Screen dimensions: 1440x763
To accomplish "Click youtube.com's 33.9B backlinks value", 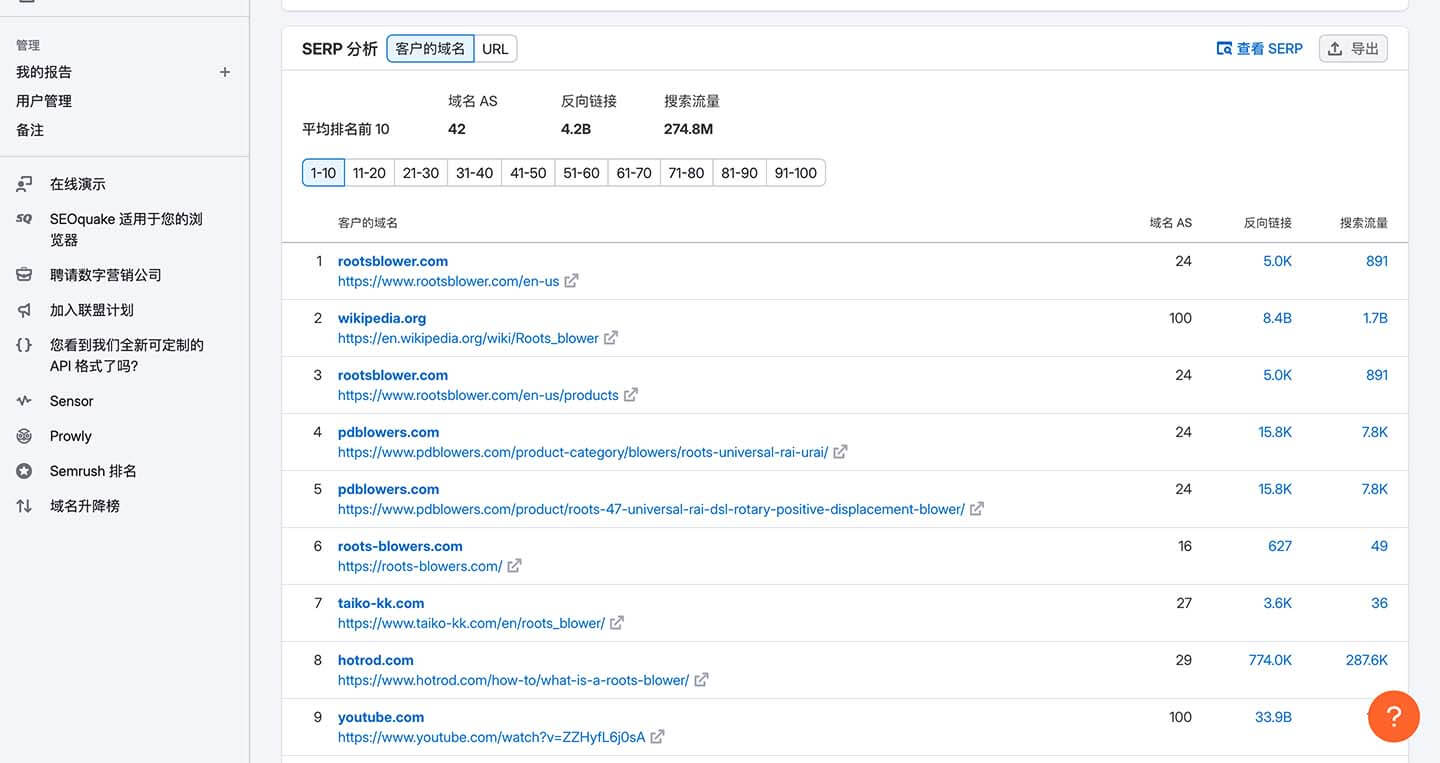I will click(1273, 717).
